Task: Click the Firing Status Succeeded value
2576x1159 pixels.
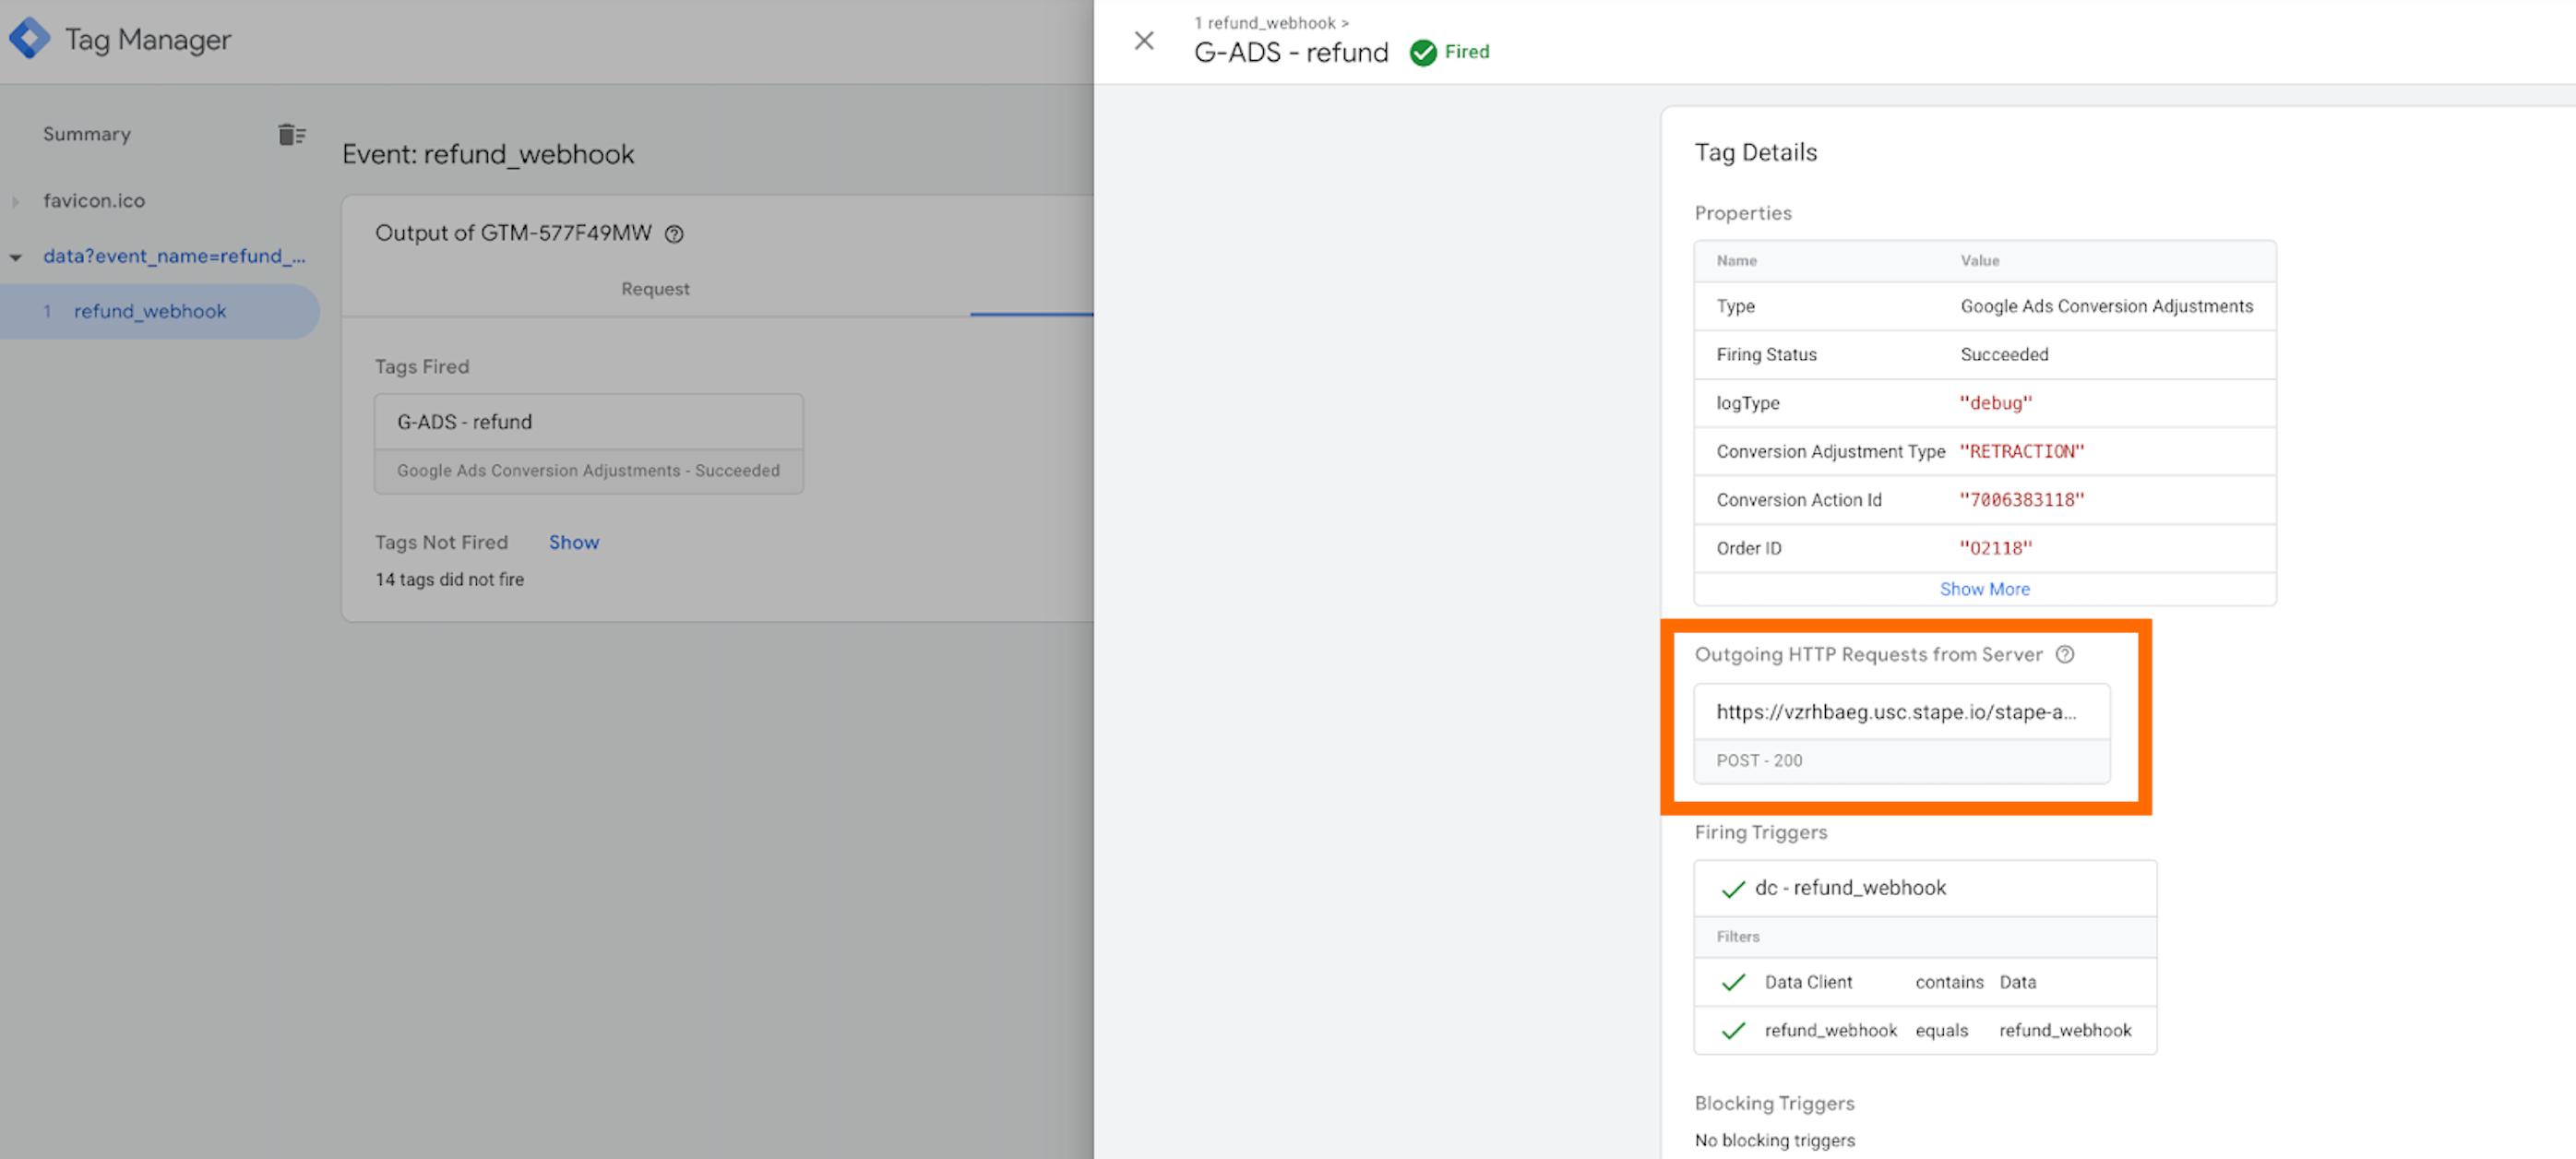Action: (x=2004, y=355)
